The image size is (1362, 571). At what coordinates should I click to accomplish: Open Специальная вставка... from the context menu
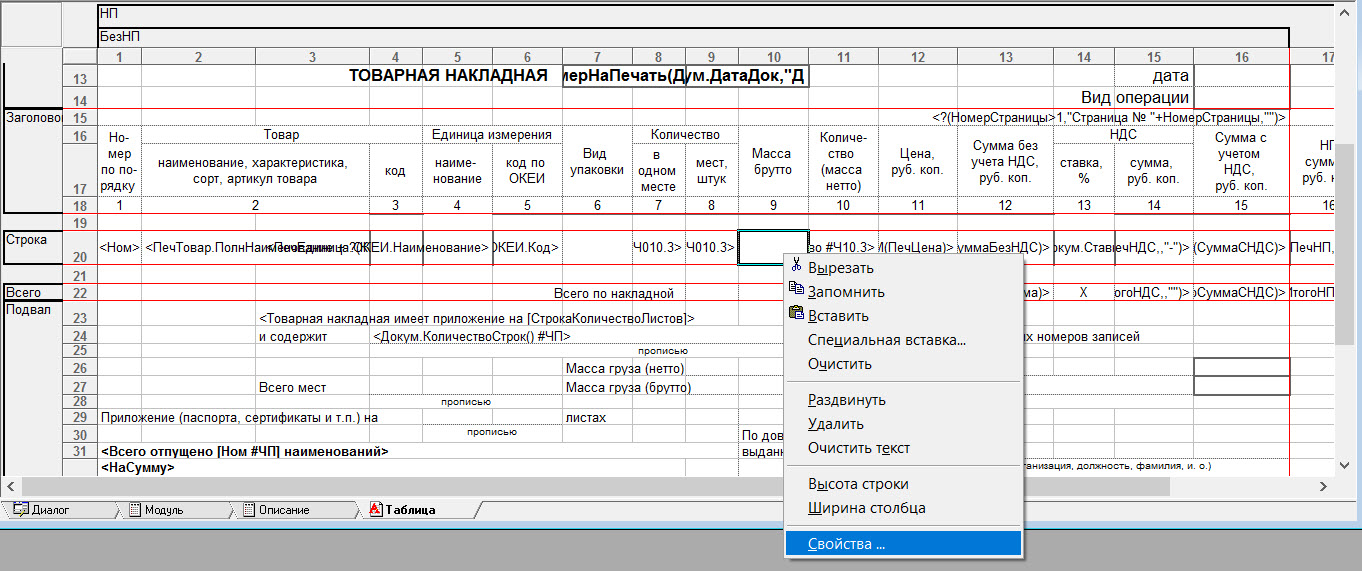[x=903, y=340]
